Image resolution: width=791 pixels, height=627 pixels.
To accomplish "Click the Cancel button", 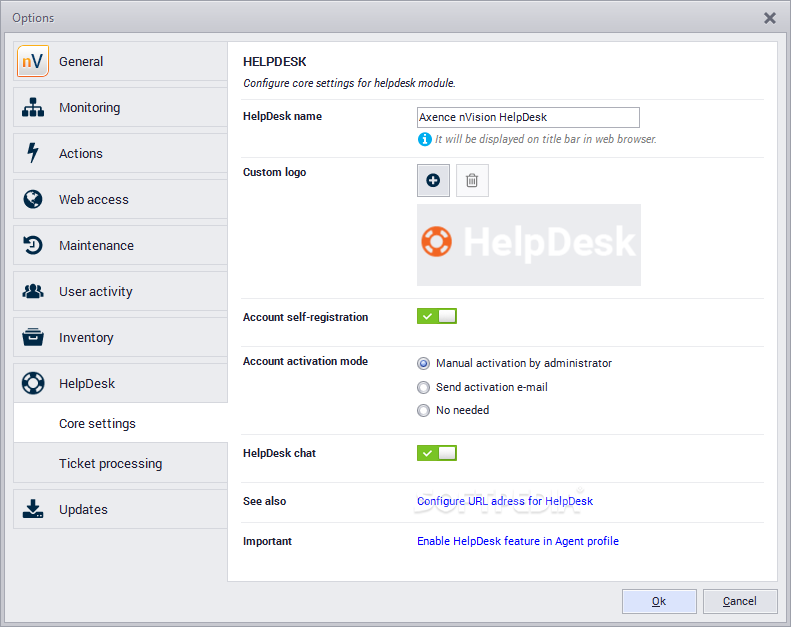I will 740,601.
